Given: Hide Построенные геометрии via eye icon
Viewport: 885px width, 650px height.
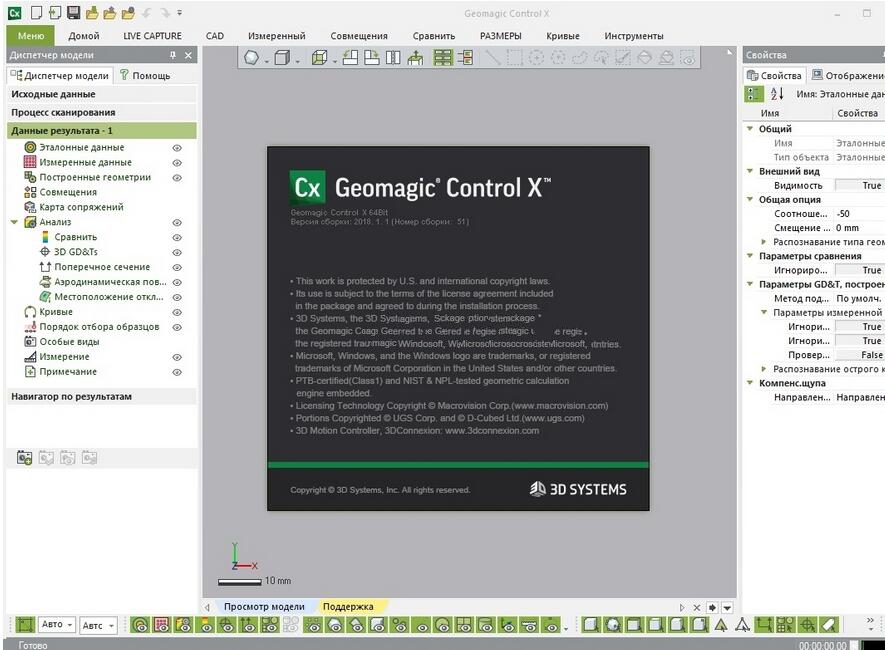Looking at the screenshot, I should pyautogui.click(x=177, y=178).
